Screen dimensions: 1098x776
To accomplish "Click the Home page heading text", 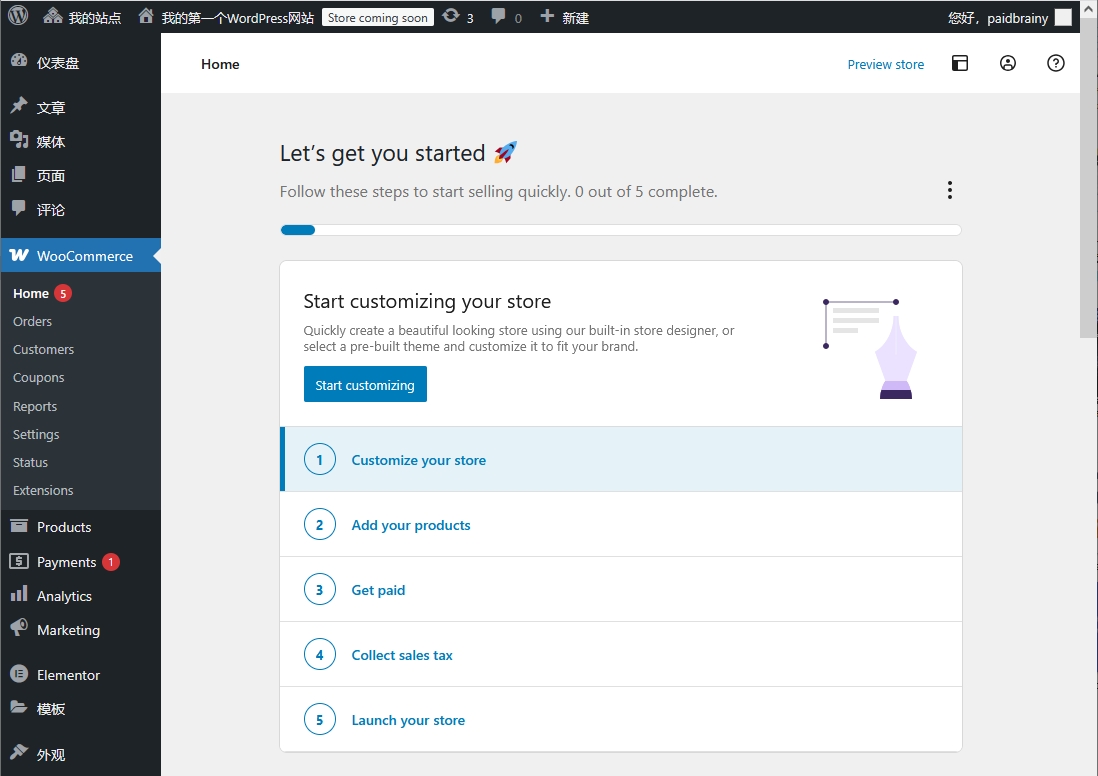I will (220, 64).
